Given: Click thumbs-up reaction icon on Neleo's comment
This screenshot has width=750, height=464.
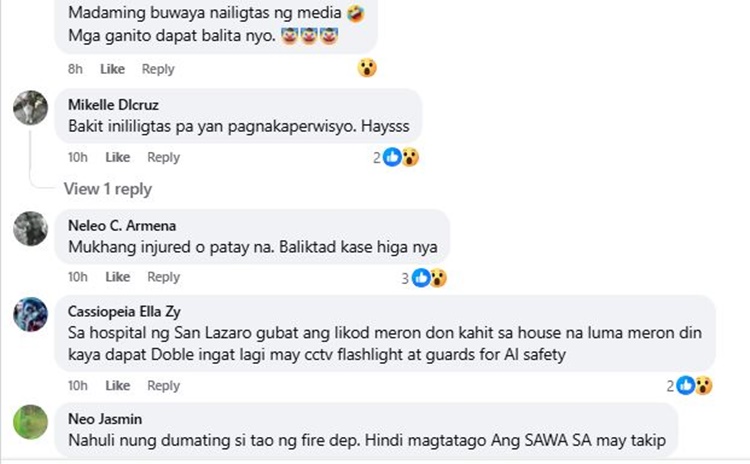Looking at the screenshot, I should coord(421,278).
